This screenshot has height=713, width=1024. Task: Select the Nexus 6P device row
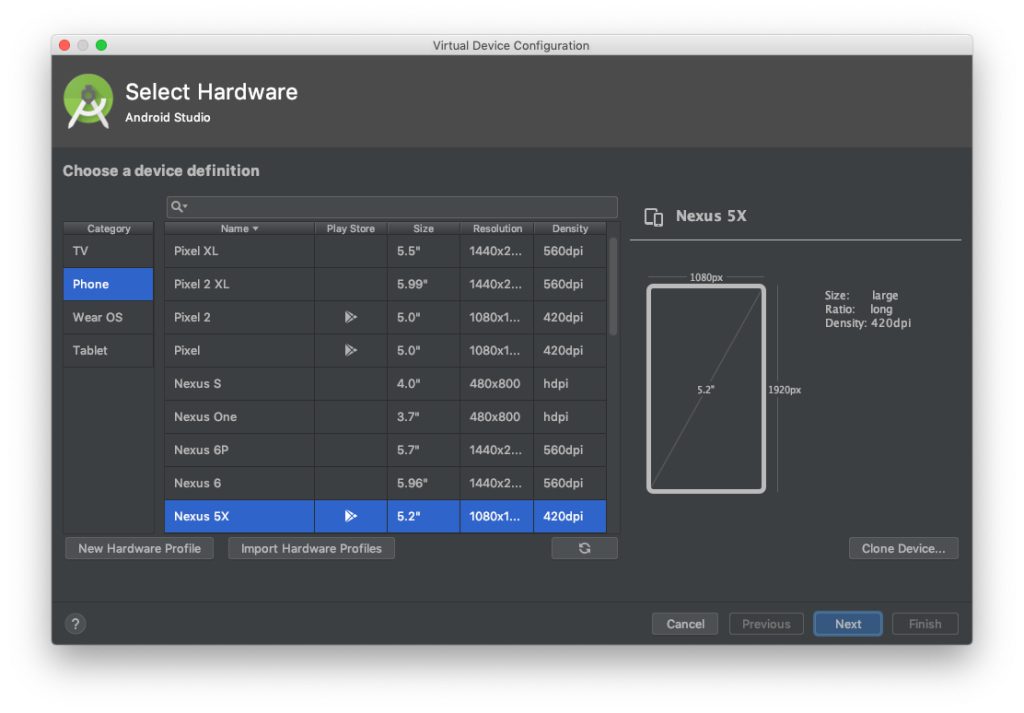coord(385,450)
